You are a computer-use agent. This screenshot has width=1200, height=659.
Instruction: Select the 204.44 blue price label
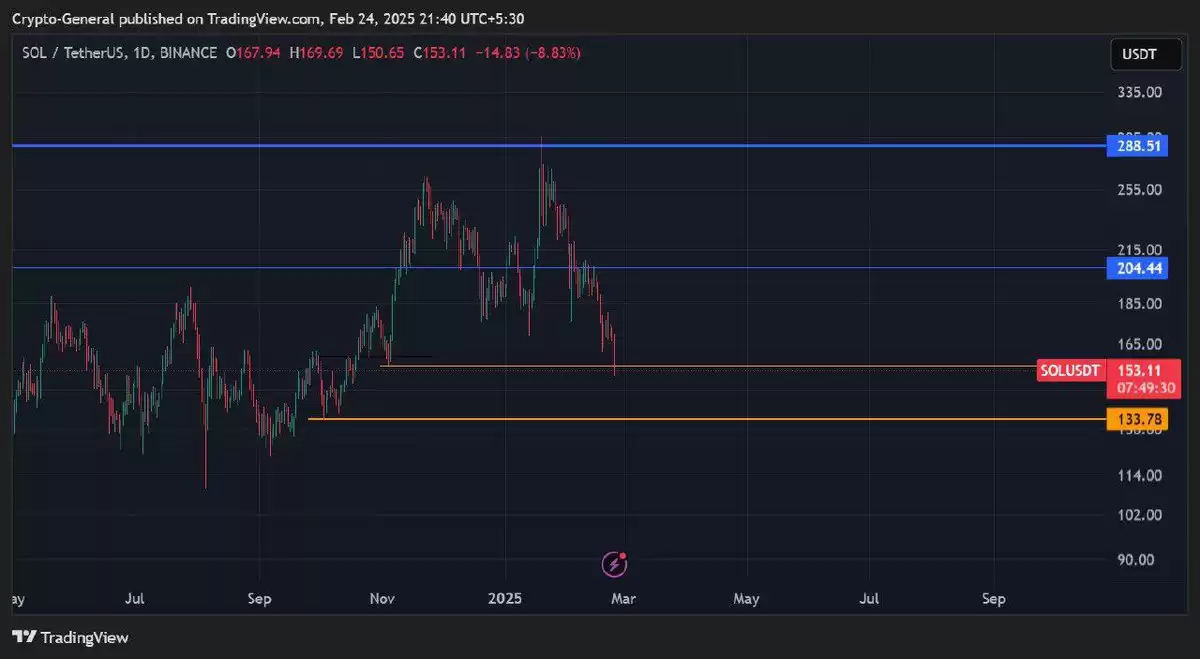(1138, 268)
